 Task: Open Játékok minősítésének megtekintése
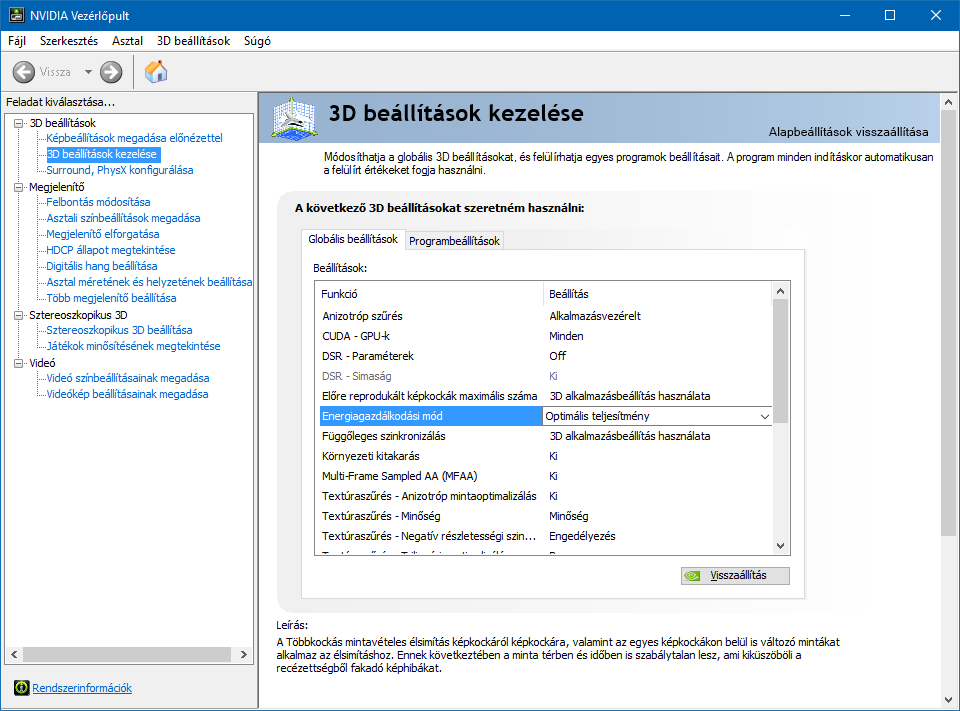[133, 346]
